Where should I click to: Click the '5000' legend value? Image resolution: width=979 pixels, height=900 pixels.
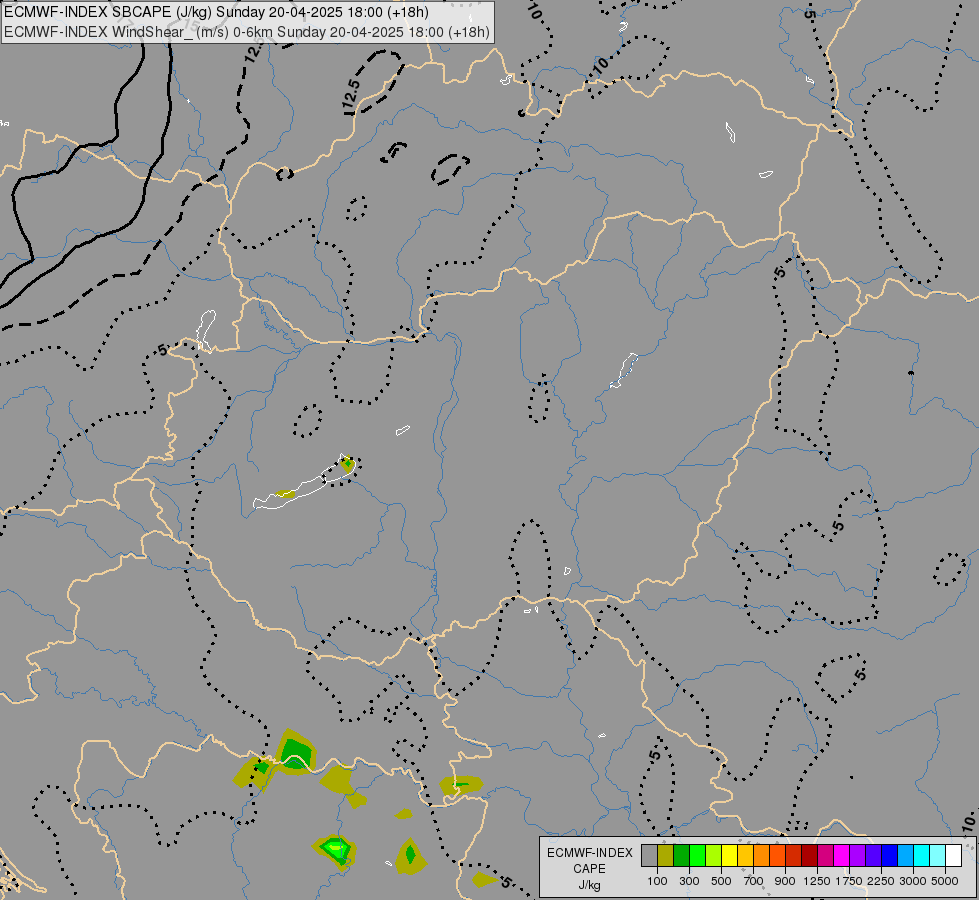click(x=945, y=881)
